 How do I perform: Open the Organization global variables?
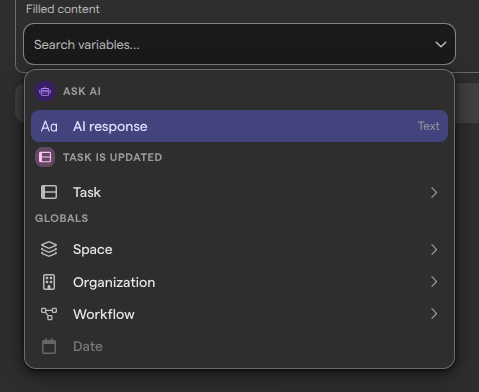[239, 282]
